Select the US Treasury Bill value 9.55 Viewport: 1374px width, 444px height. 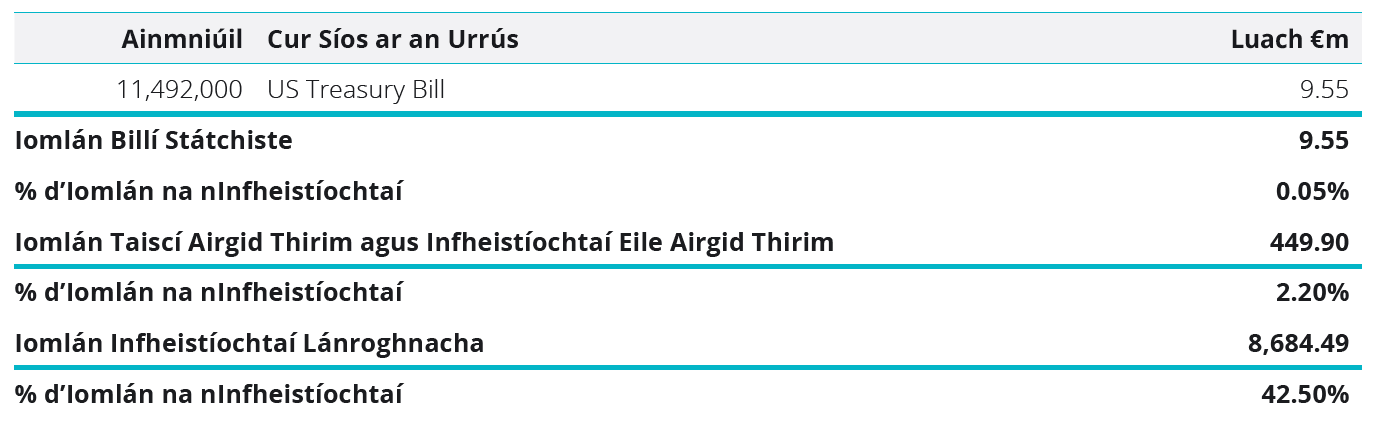(1324, 90)
